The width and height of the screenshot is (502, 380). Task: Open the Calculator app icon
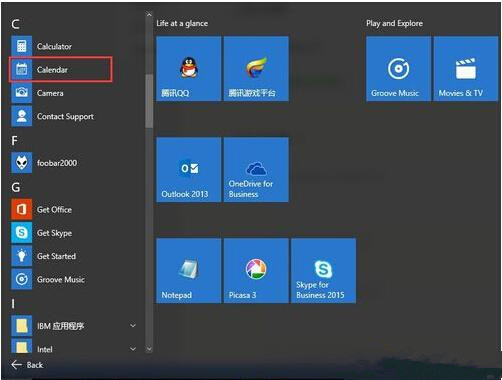click(x=22, y=46)
